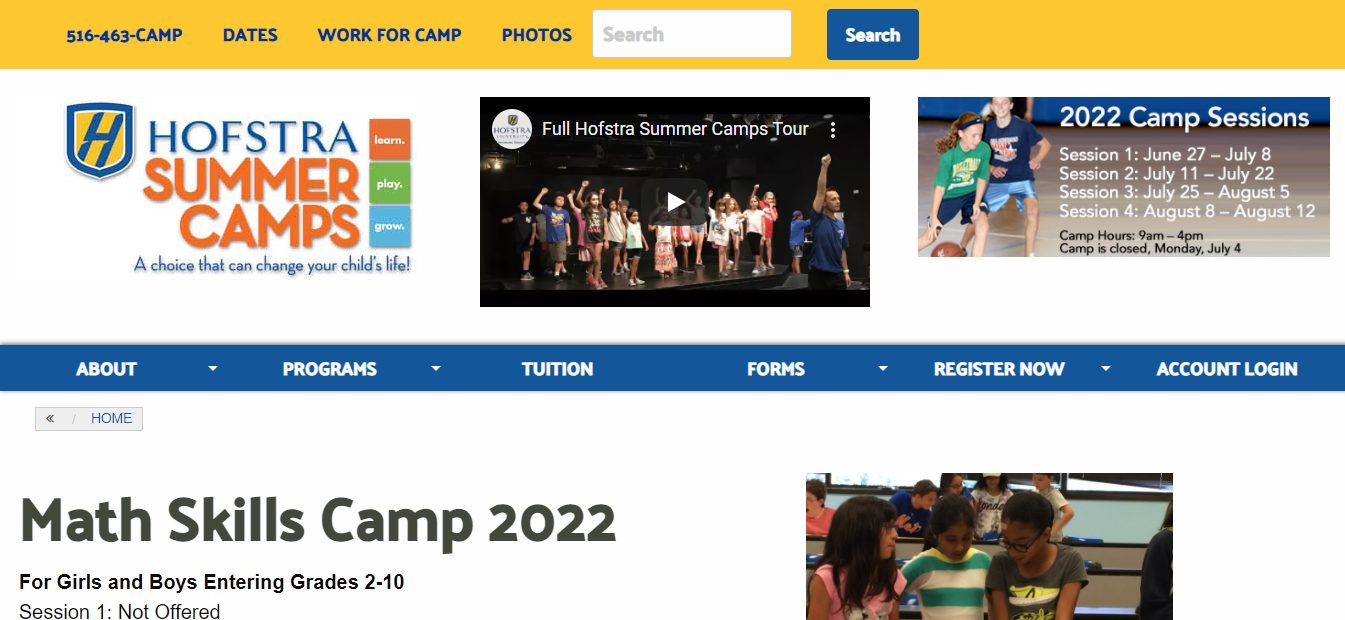Click the blue Search button

872,35
